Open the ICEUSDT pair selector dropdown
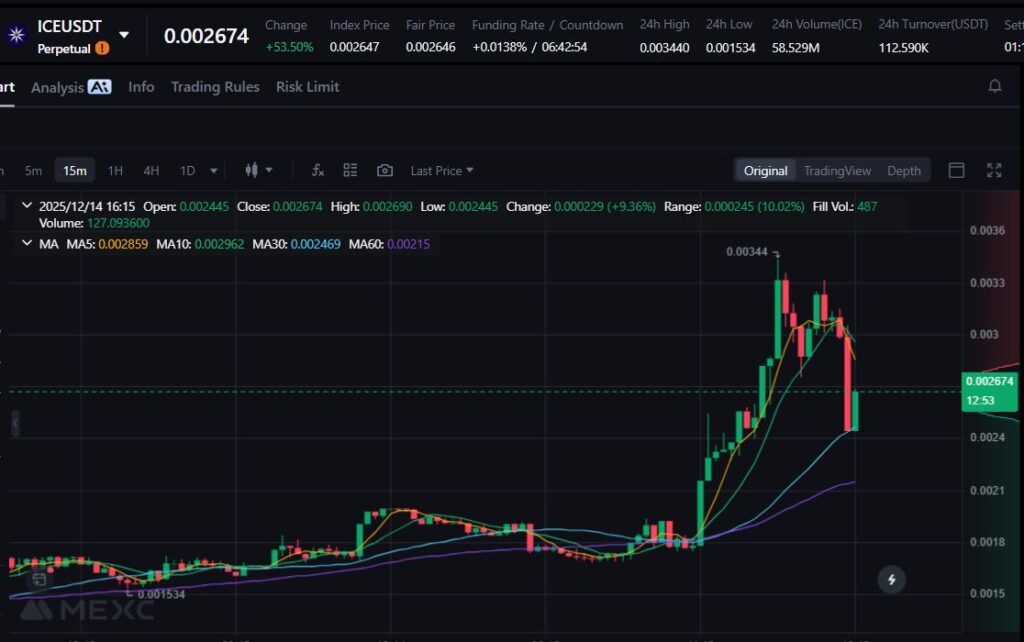This screenshot has height=642, width=1024. (124, 35)
